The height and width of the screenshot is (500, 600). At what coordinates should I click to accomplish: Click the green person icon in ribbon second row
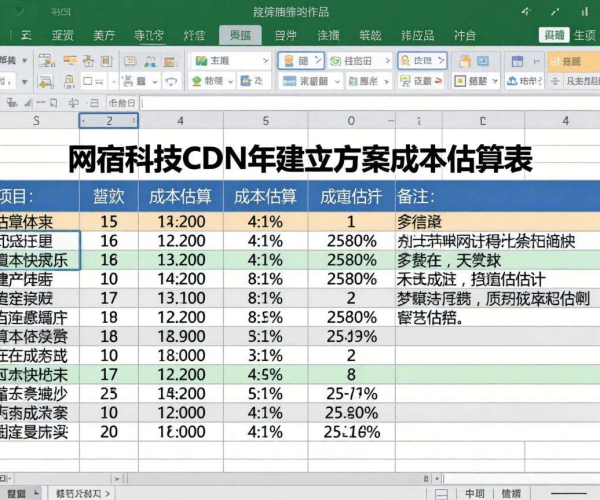click(197, 81)
